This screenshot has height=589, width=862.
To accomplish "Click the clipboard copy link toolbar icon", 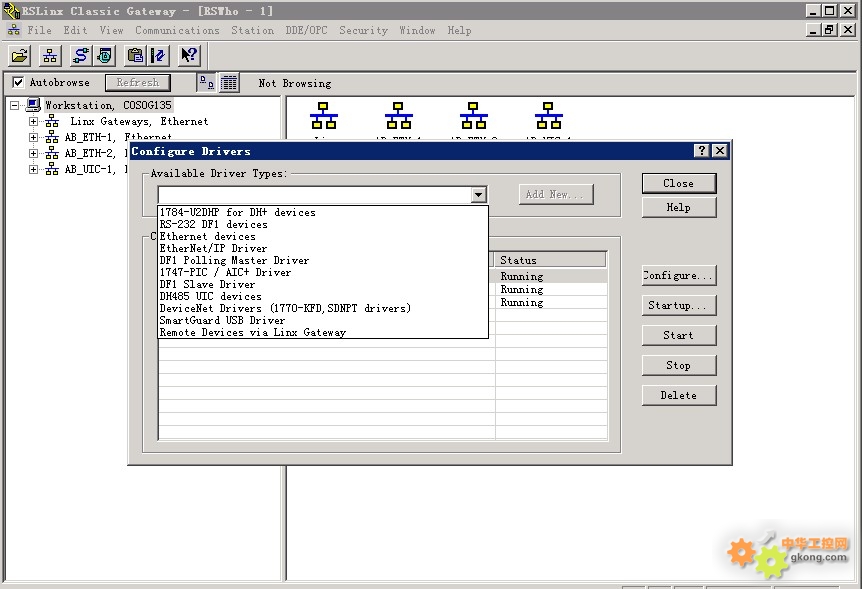I will (135, 55).
